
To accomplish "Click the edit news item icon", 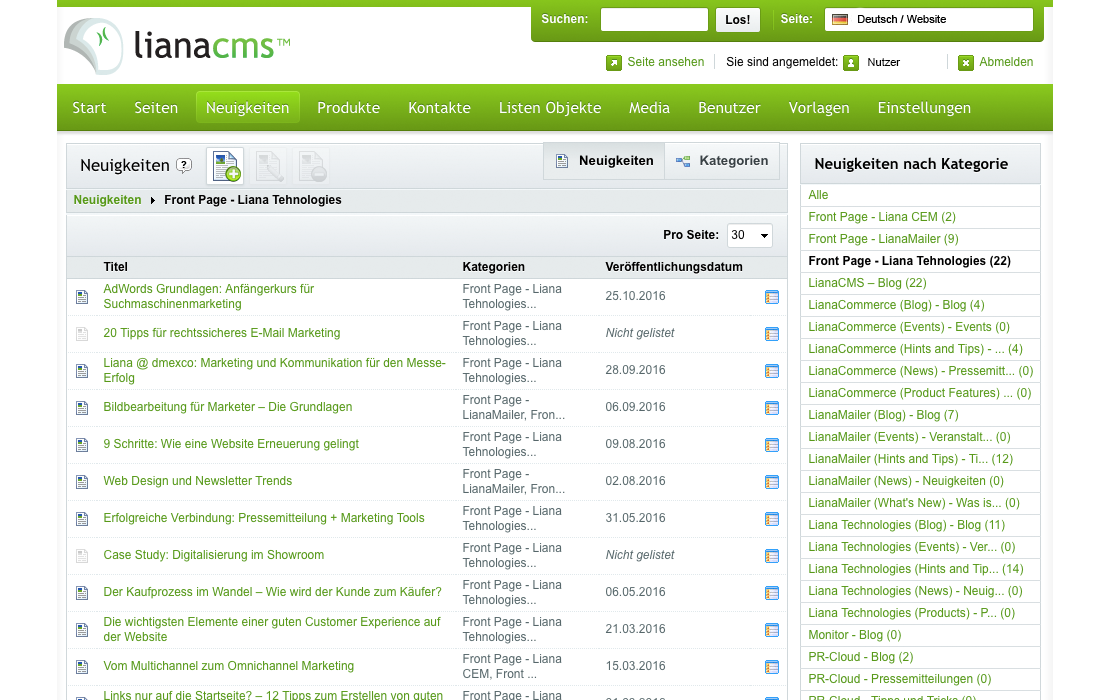I will 269,166.
